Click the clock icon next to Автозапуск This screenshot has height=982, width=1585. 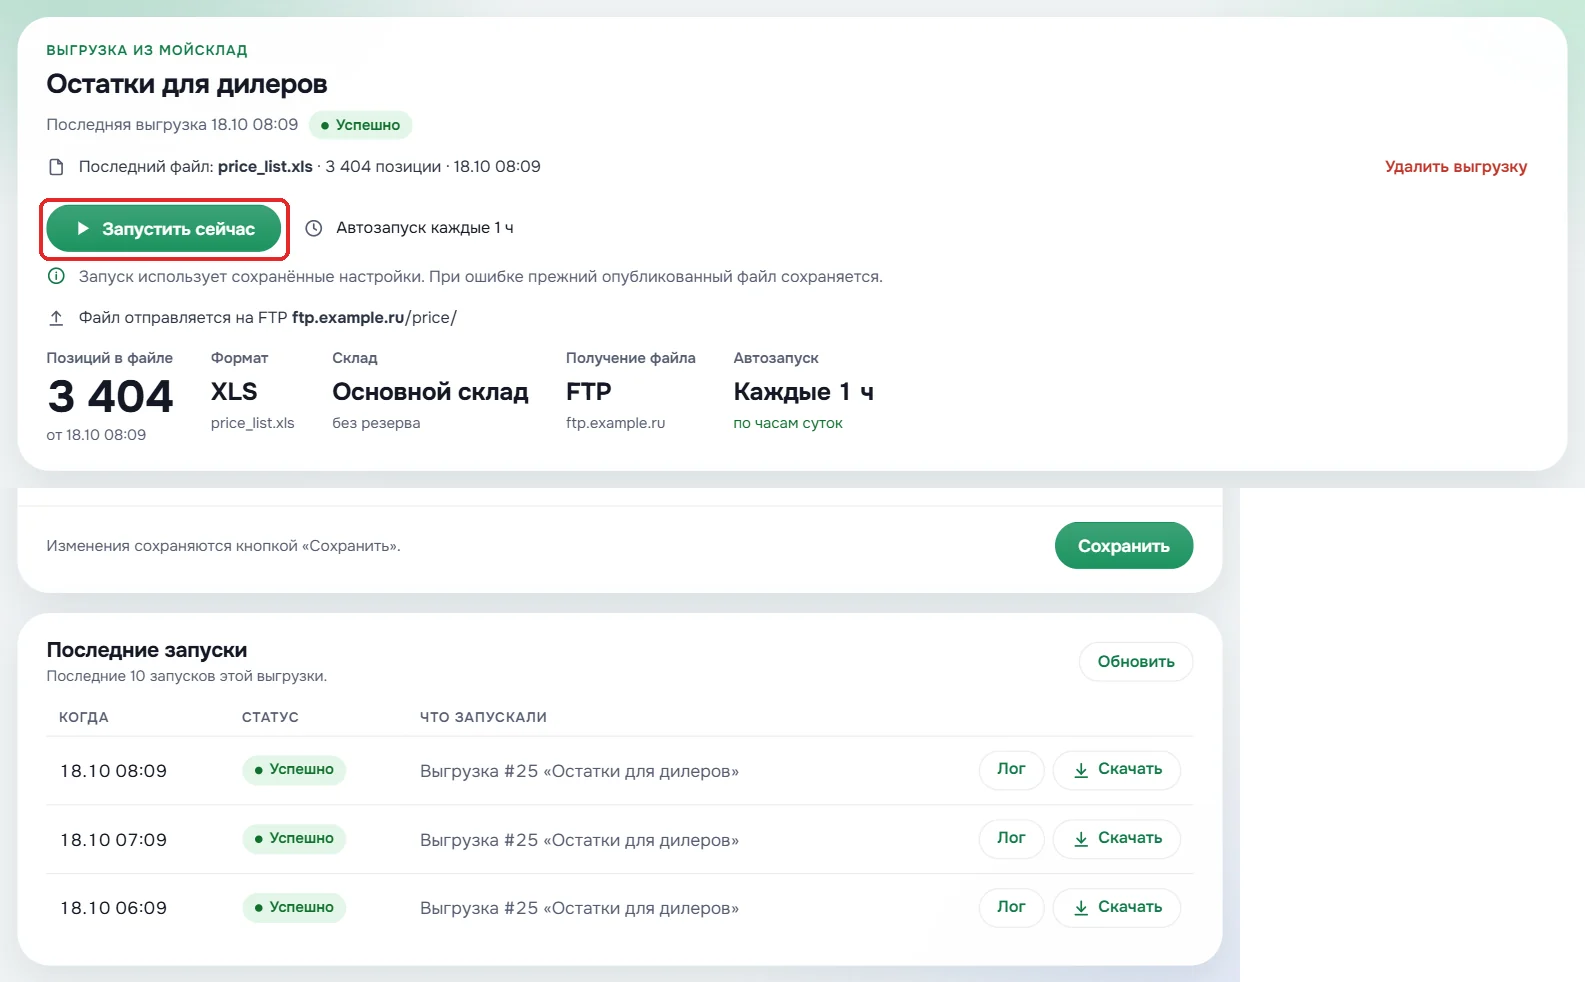(314, 228)
